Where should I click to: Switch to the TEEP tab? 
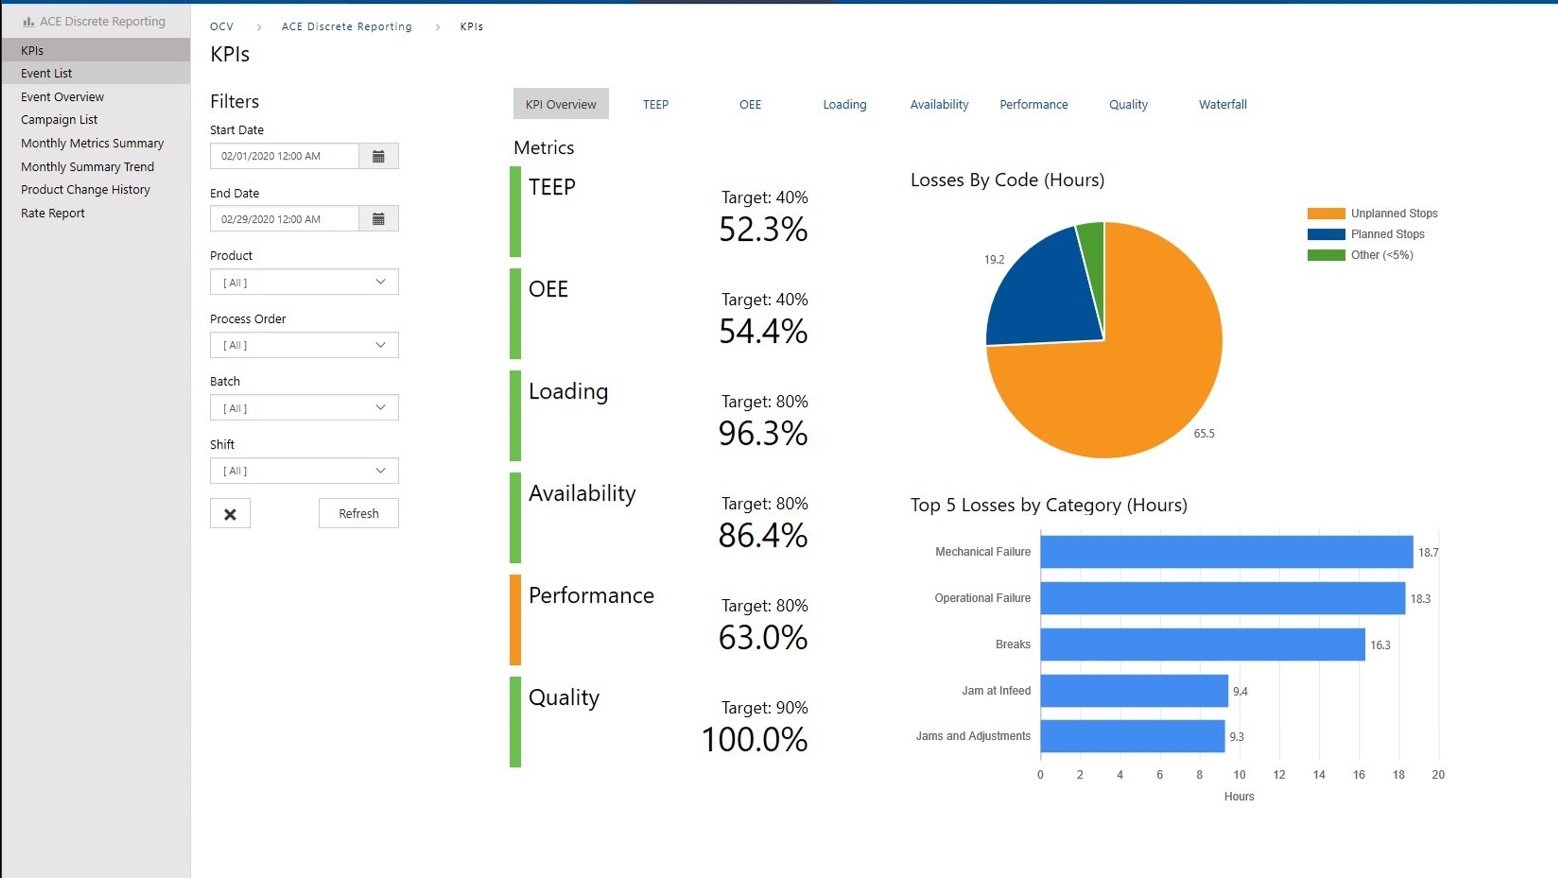(x=655, y=104)
